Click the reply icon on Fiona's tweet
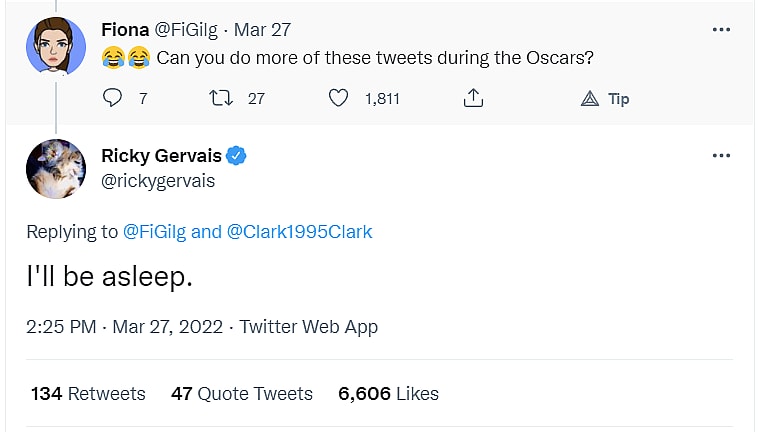 [x=112, y=98]
